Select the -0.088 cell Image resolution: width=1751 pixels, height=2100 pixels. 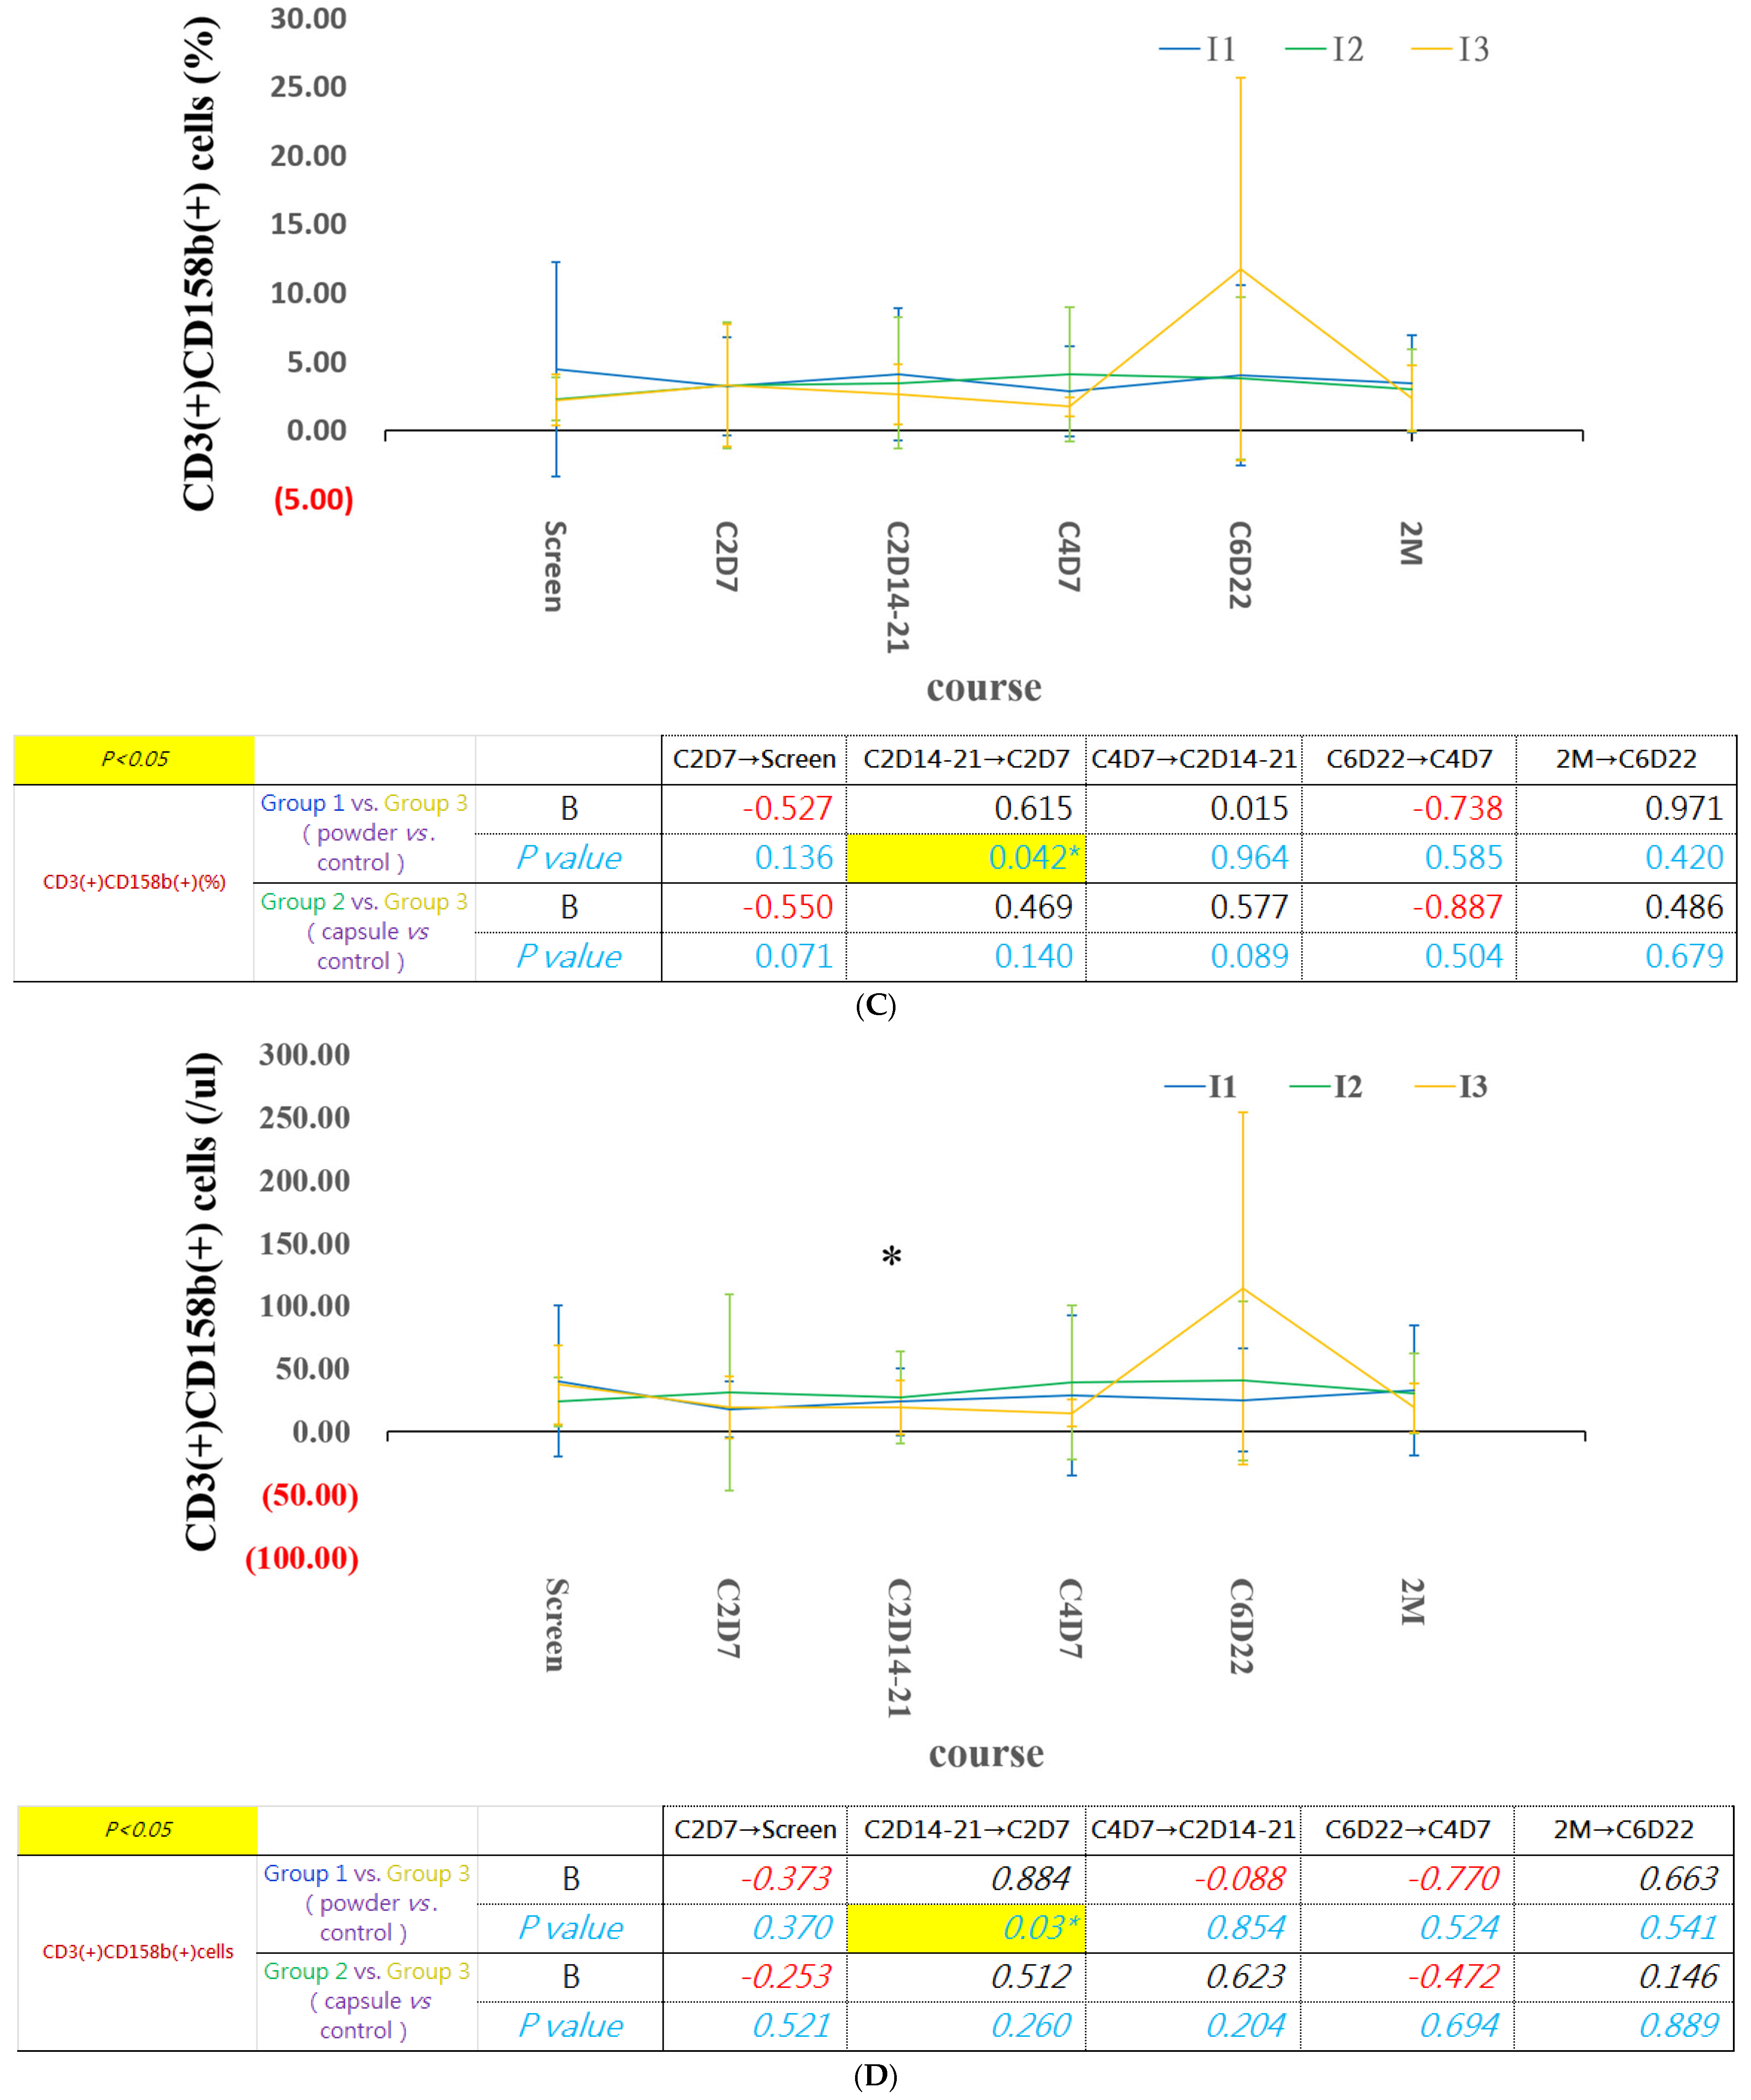pos(1193,1878)
